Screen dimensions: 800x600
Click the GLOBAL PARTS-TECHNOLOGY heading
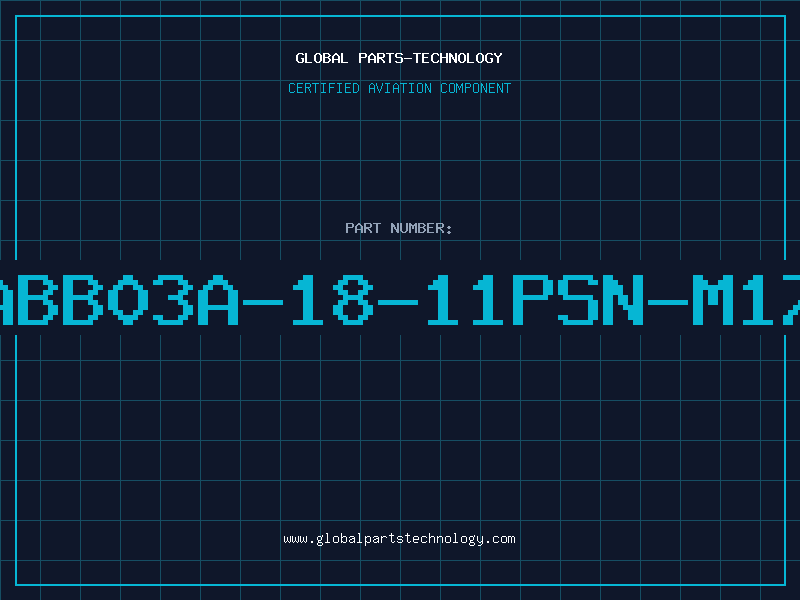coord(399,58)
